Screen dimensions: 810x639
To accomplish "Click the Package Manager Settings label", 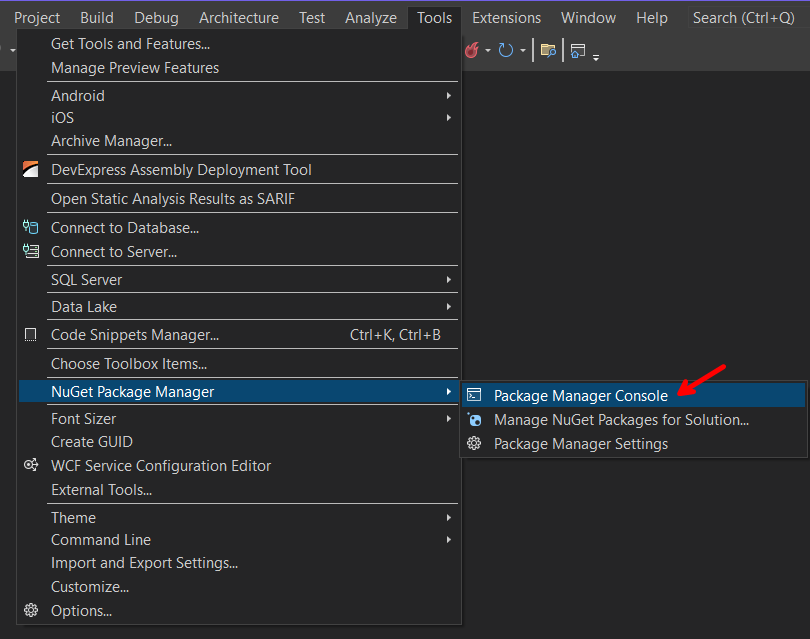I will pyautogui.click(x=581, y=444).
